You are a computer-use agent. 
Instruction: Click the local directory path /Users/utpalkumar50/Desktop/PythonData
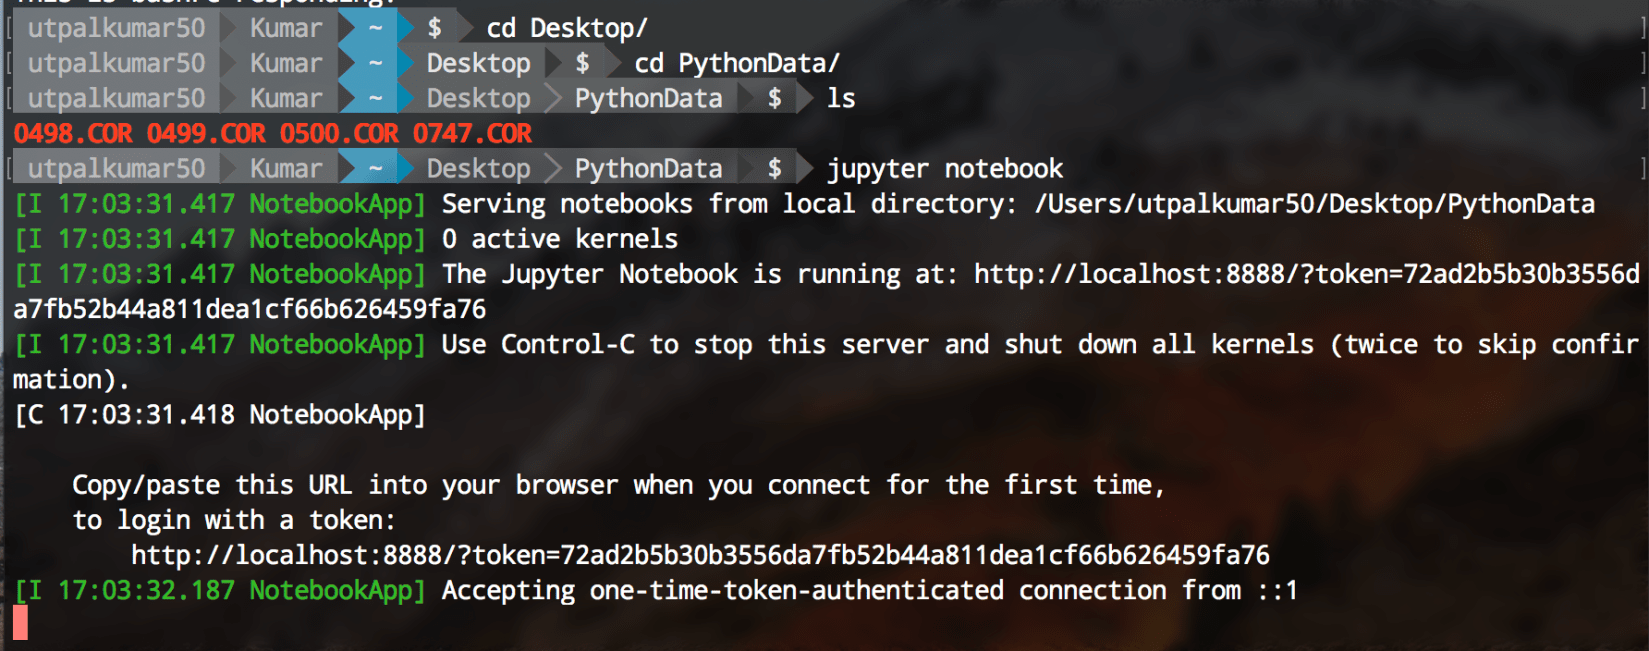[x=1315, y=204]
